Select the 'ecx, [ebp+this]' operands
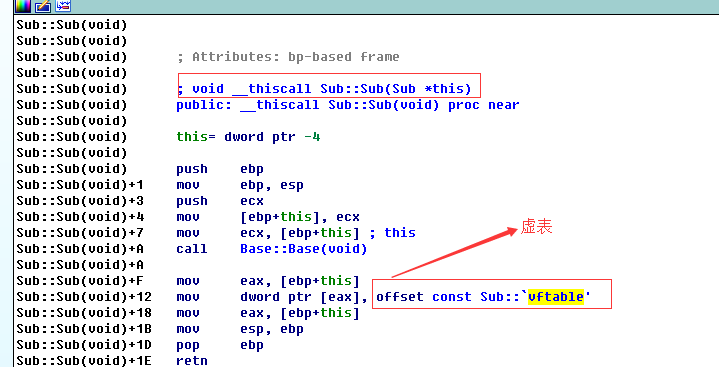719x367 pixels. (300, 233)
